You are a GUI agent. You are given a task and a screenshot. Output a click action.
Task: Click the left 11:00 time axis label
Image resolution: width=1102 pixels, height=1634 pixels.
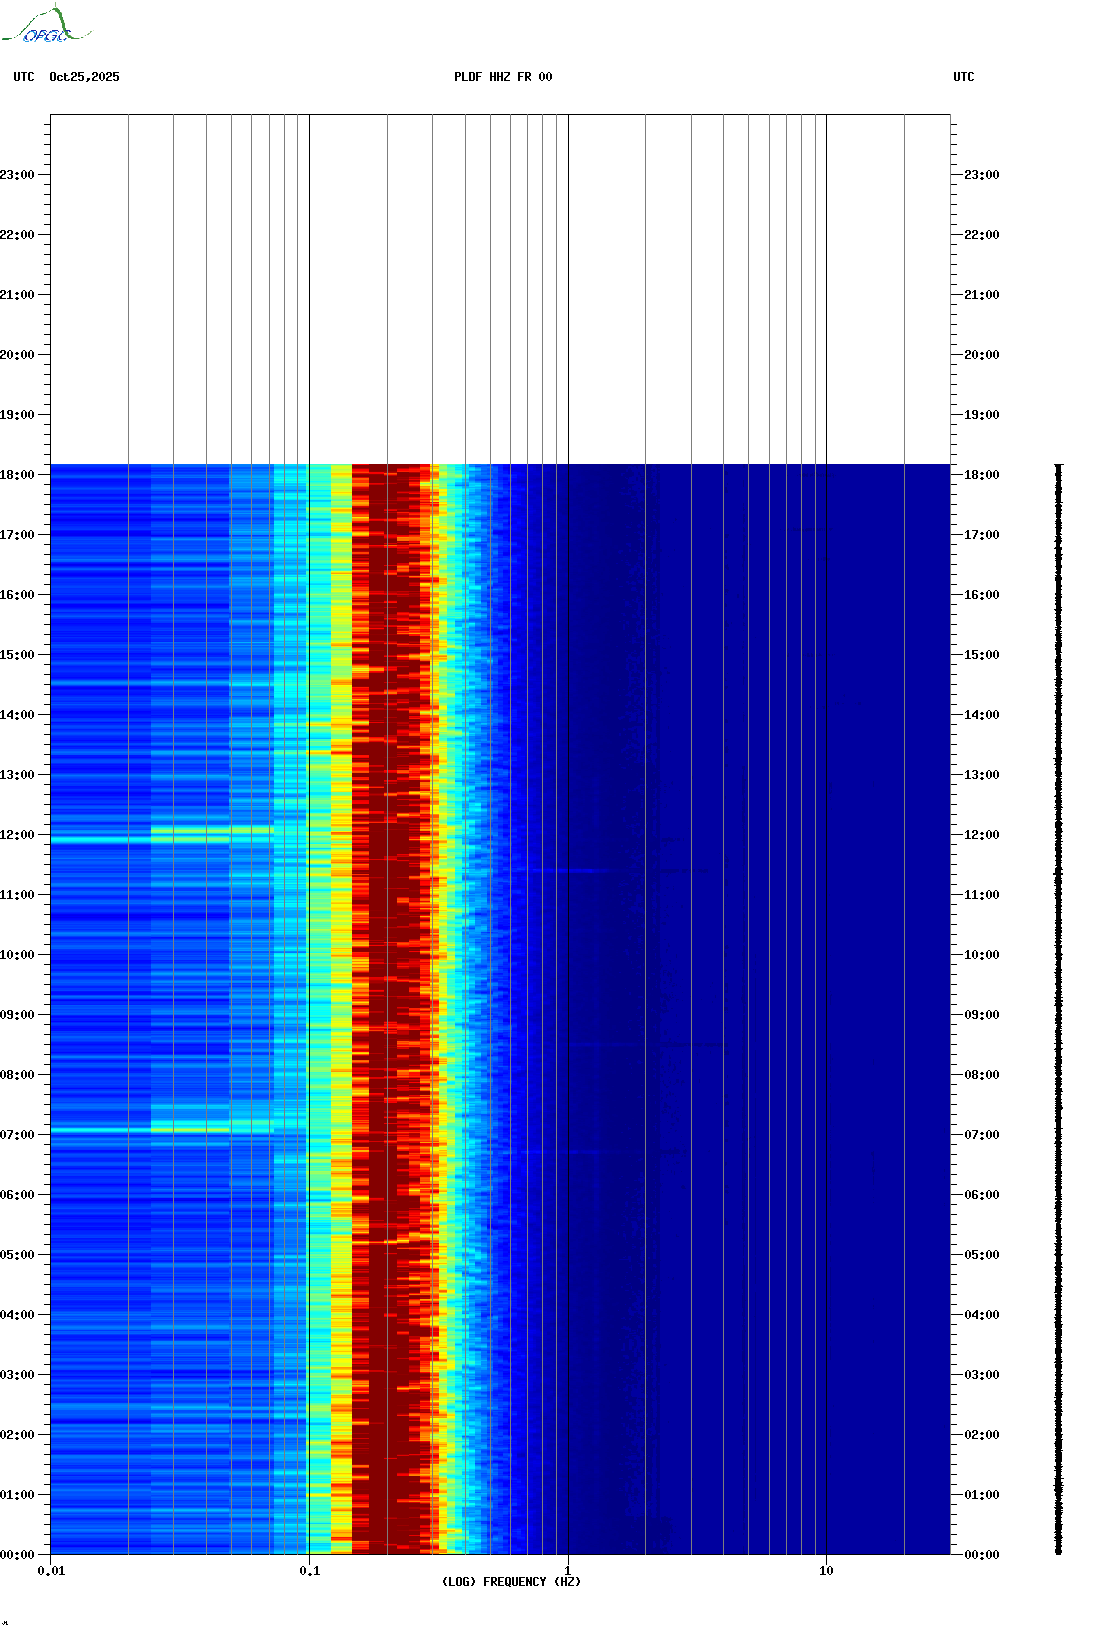pos(17,895)
